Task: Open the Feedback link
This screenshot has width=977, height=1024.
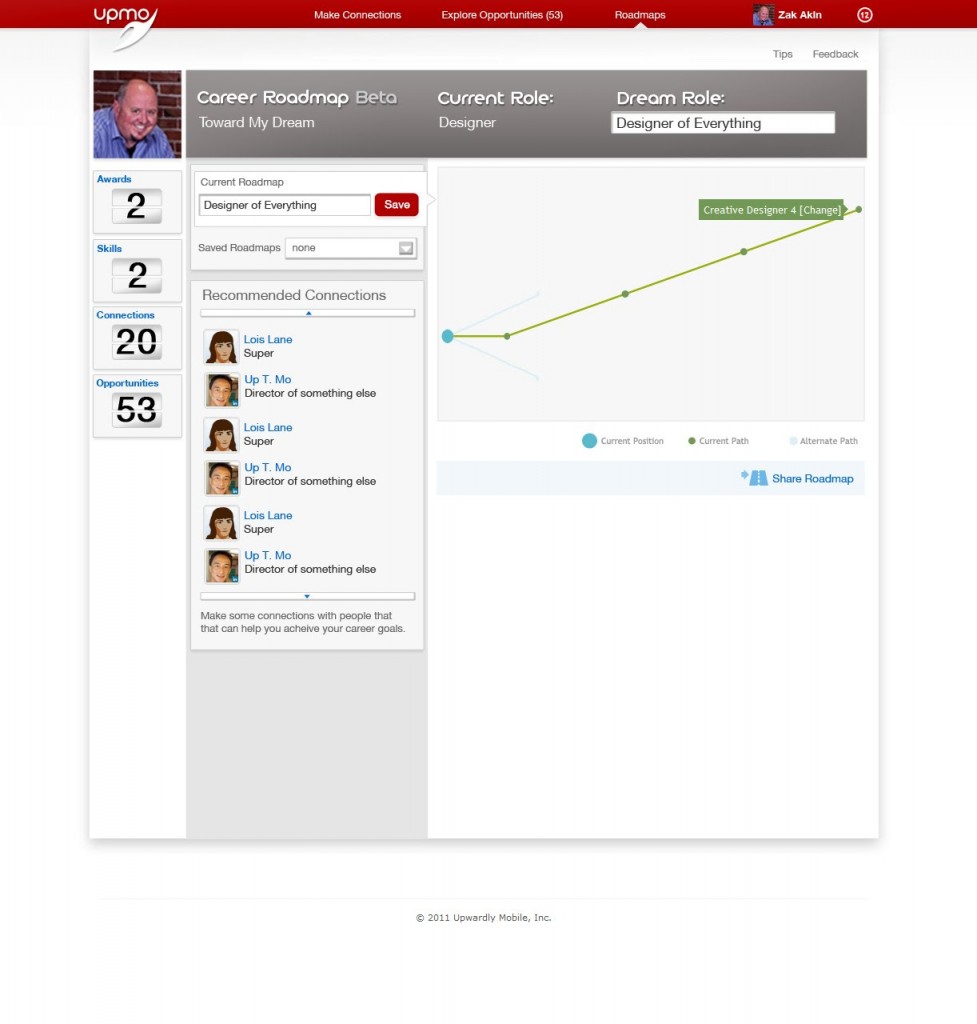Action: [x=835, y=54]
